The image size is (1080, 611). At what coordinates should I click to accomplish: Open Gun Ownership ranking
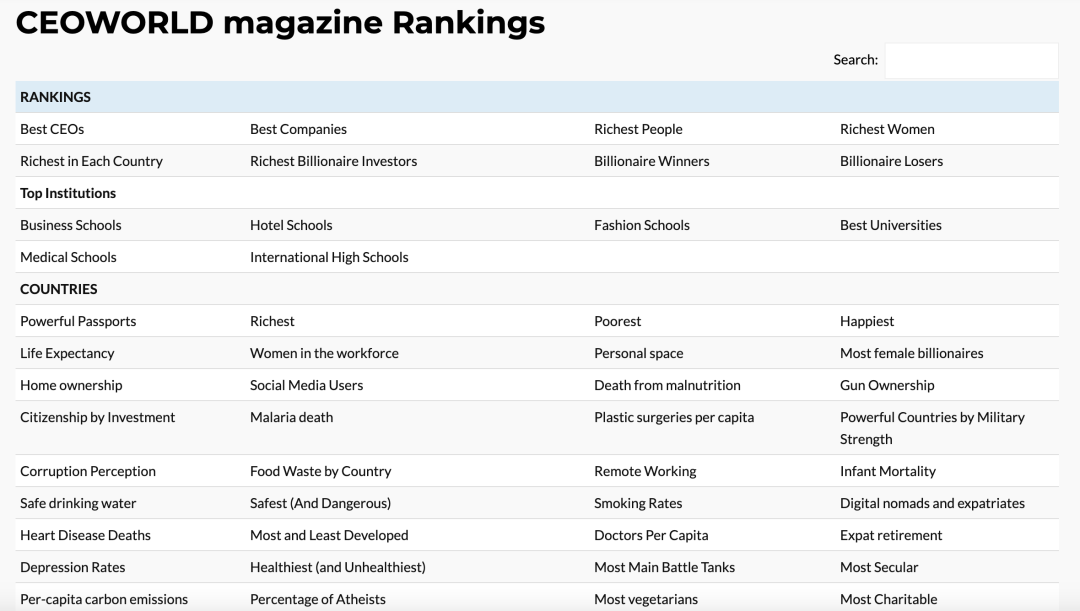[x=887, y=385]
